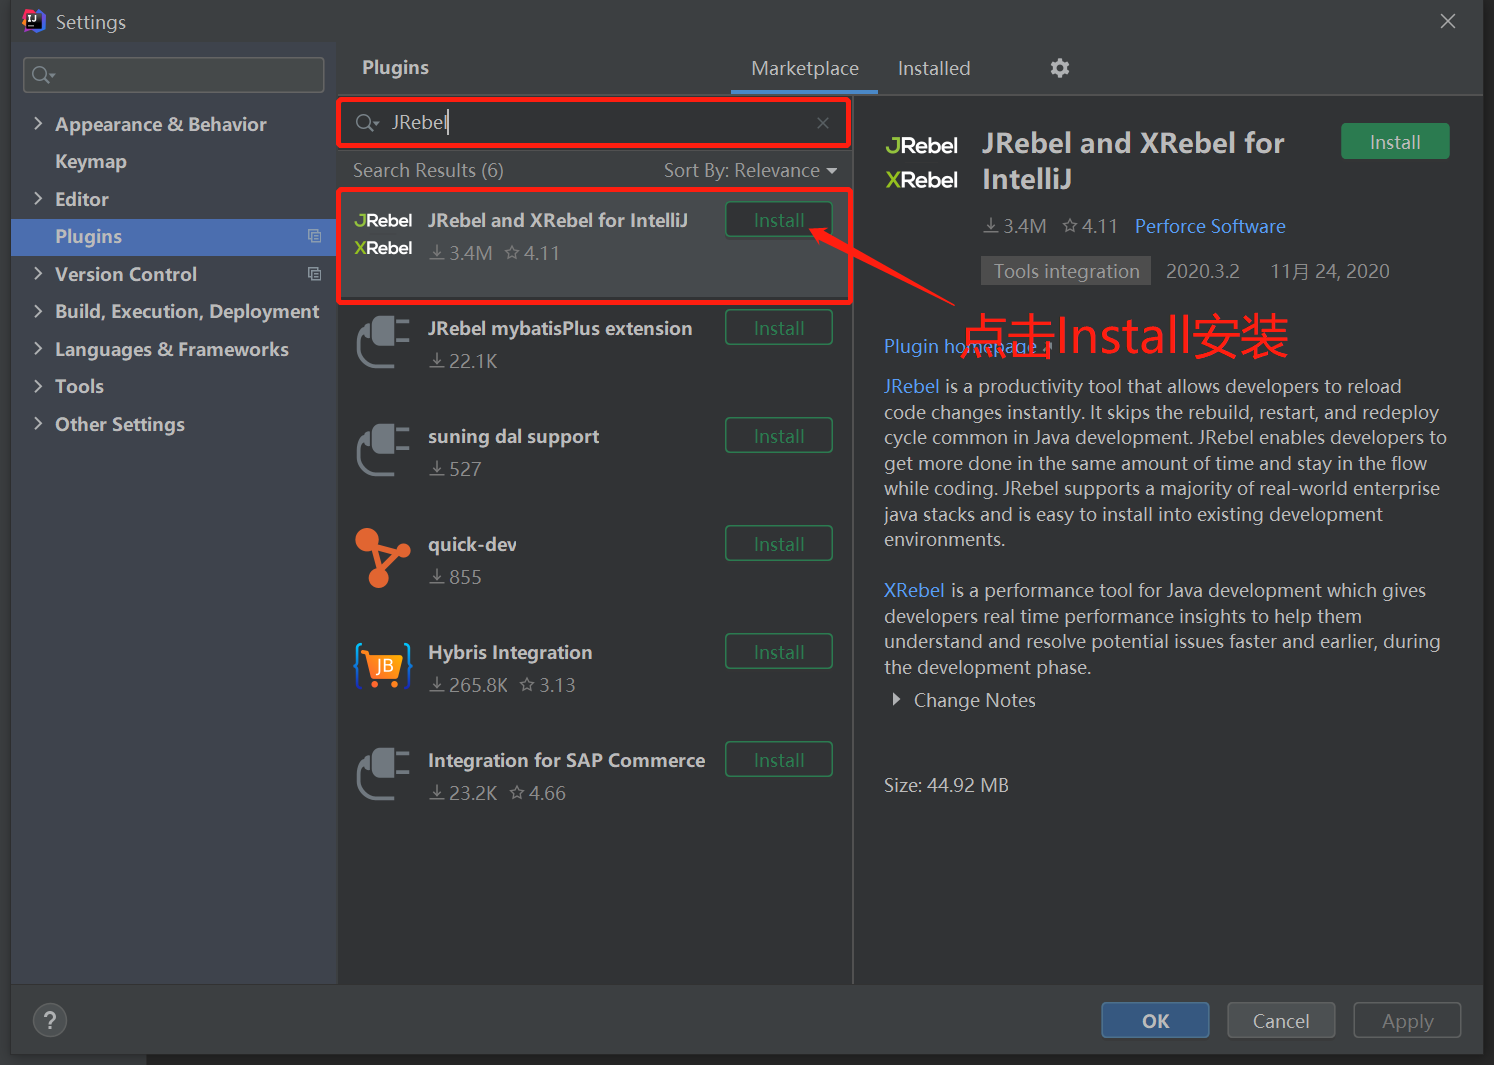
Task: Confirm settings with the OK button
Action: [x=1155, y=1021]
